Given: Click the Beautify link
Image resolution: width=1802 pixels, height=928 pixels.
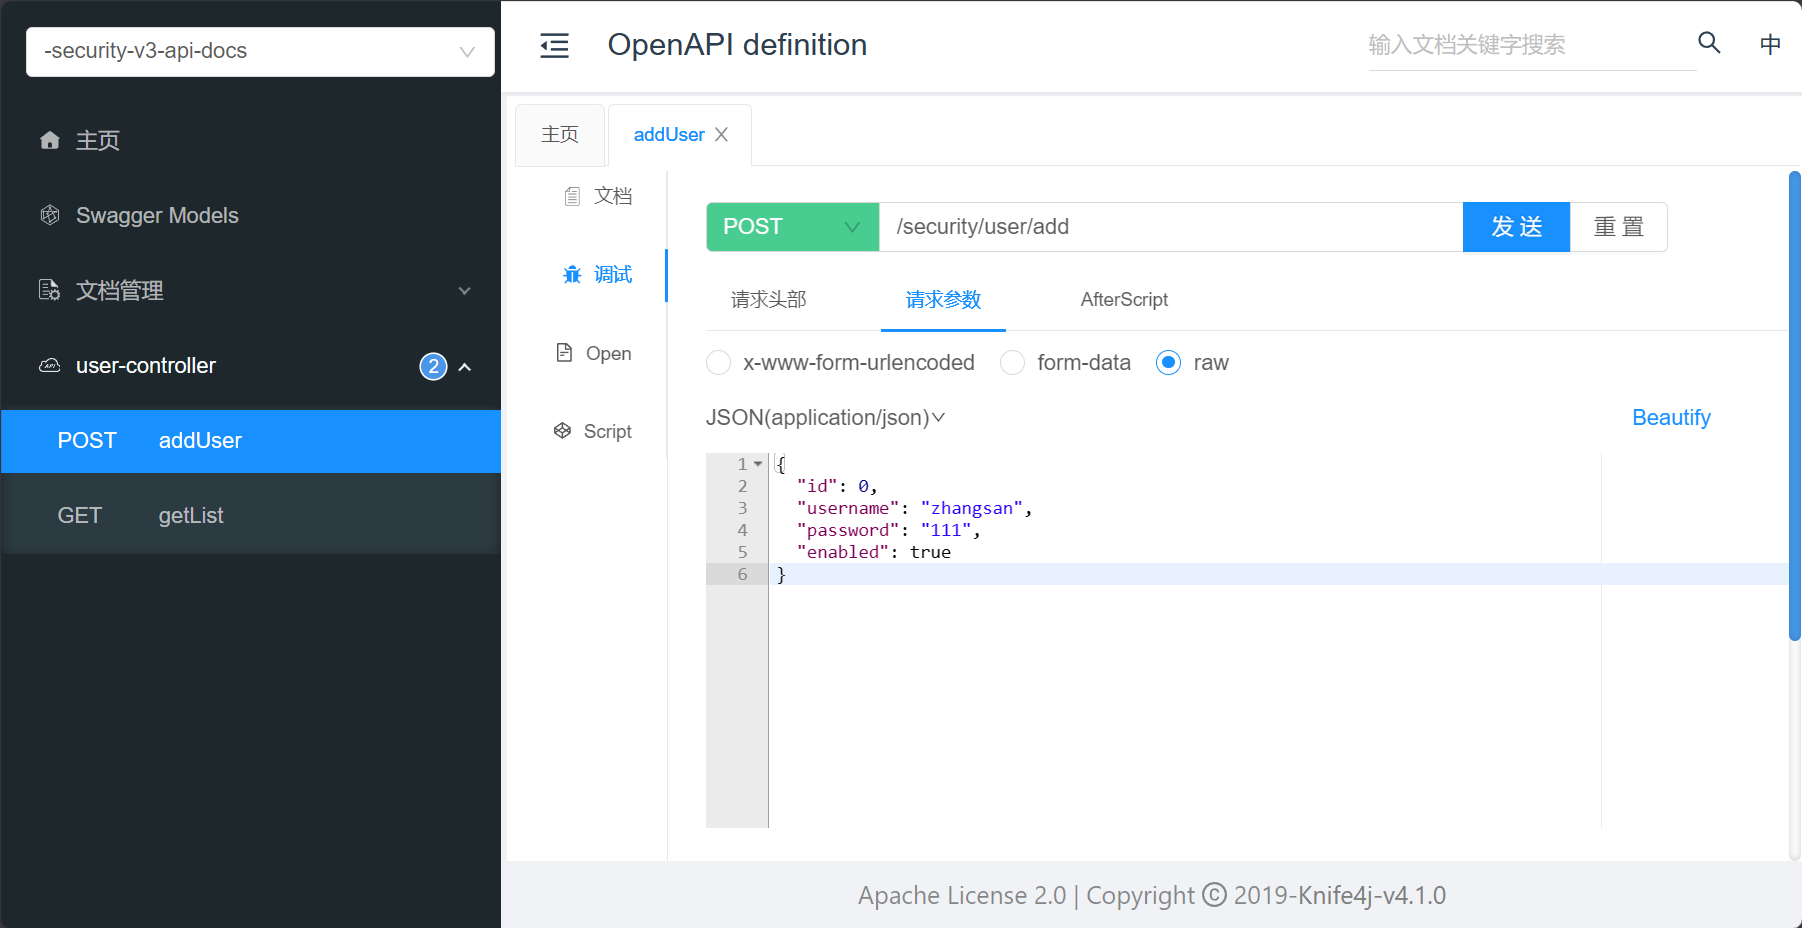Looking at the screenshot, I should (1670, 417).
